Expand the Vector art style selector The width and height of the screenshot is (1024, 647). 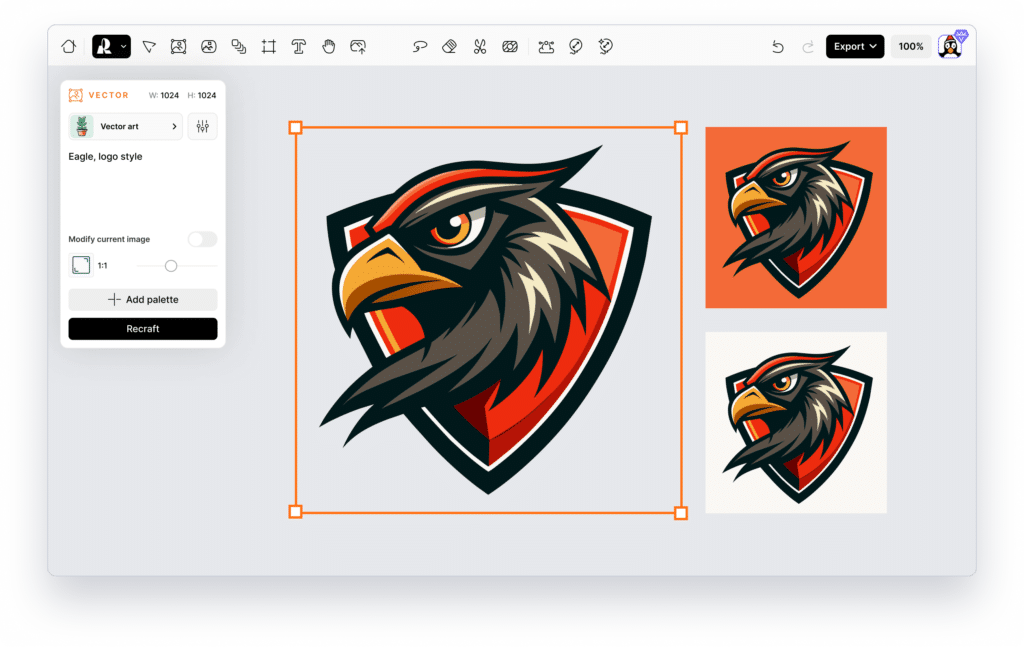(127, 126)
